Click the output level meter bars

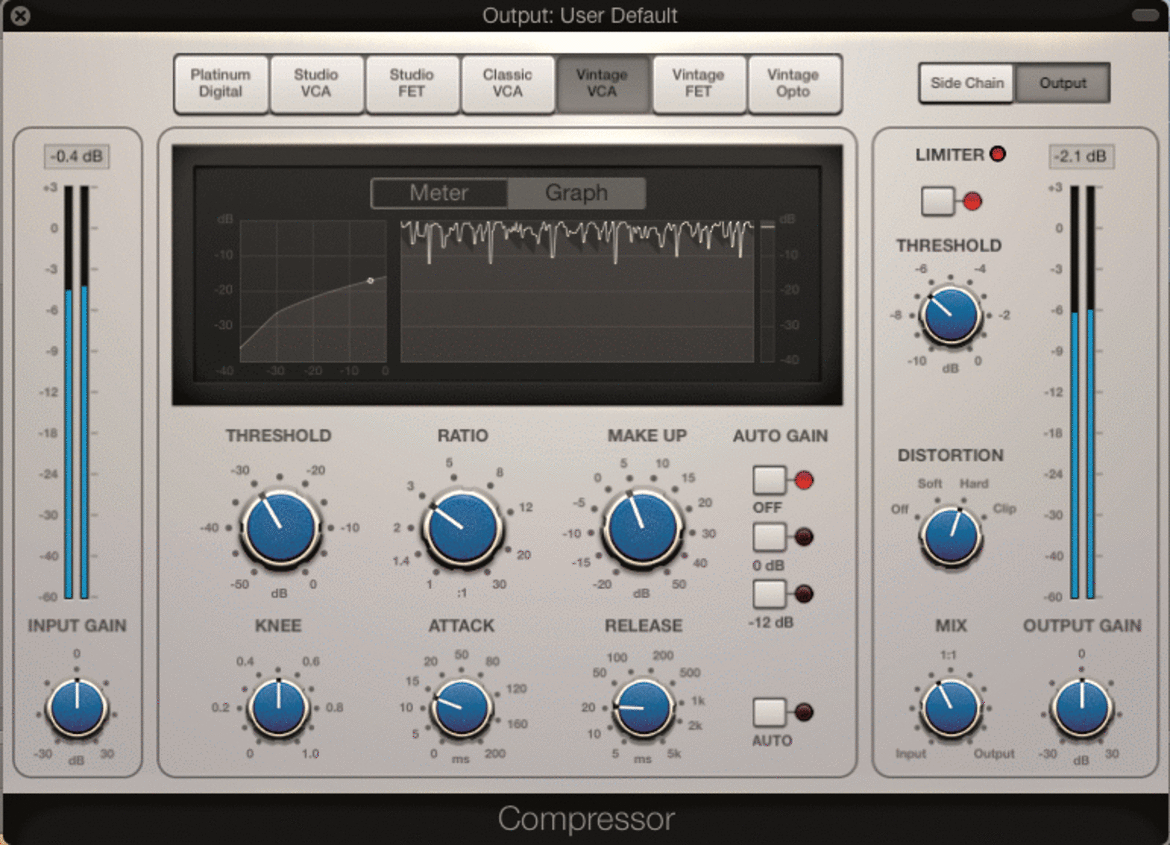coord(1082,392)
